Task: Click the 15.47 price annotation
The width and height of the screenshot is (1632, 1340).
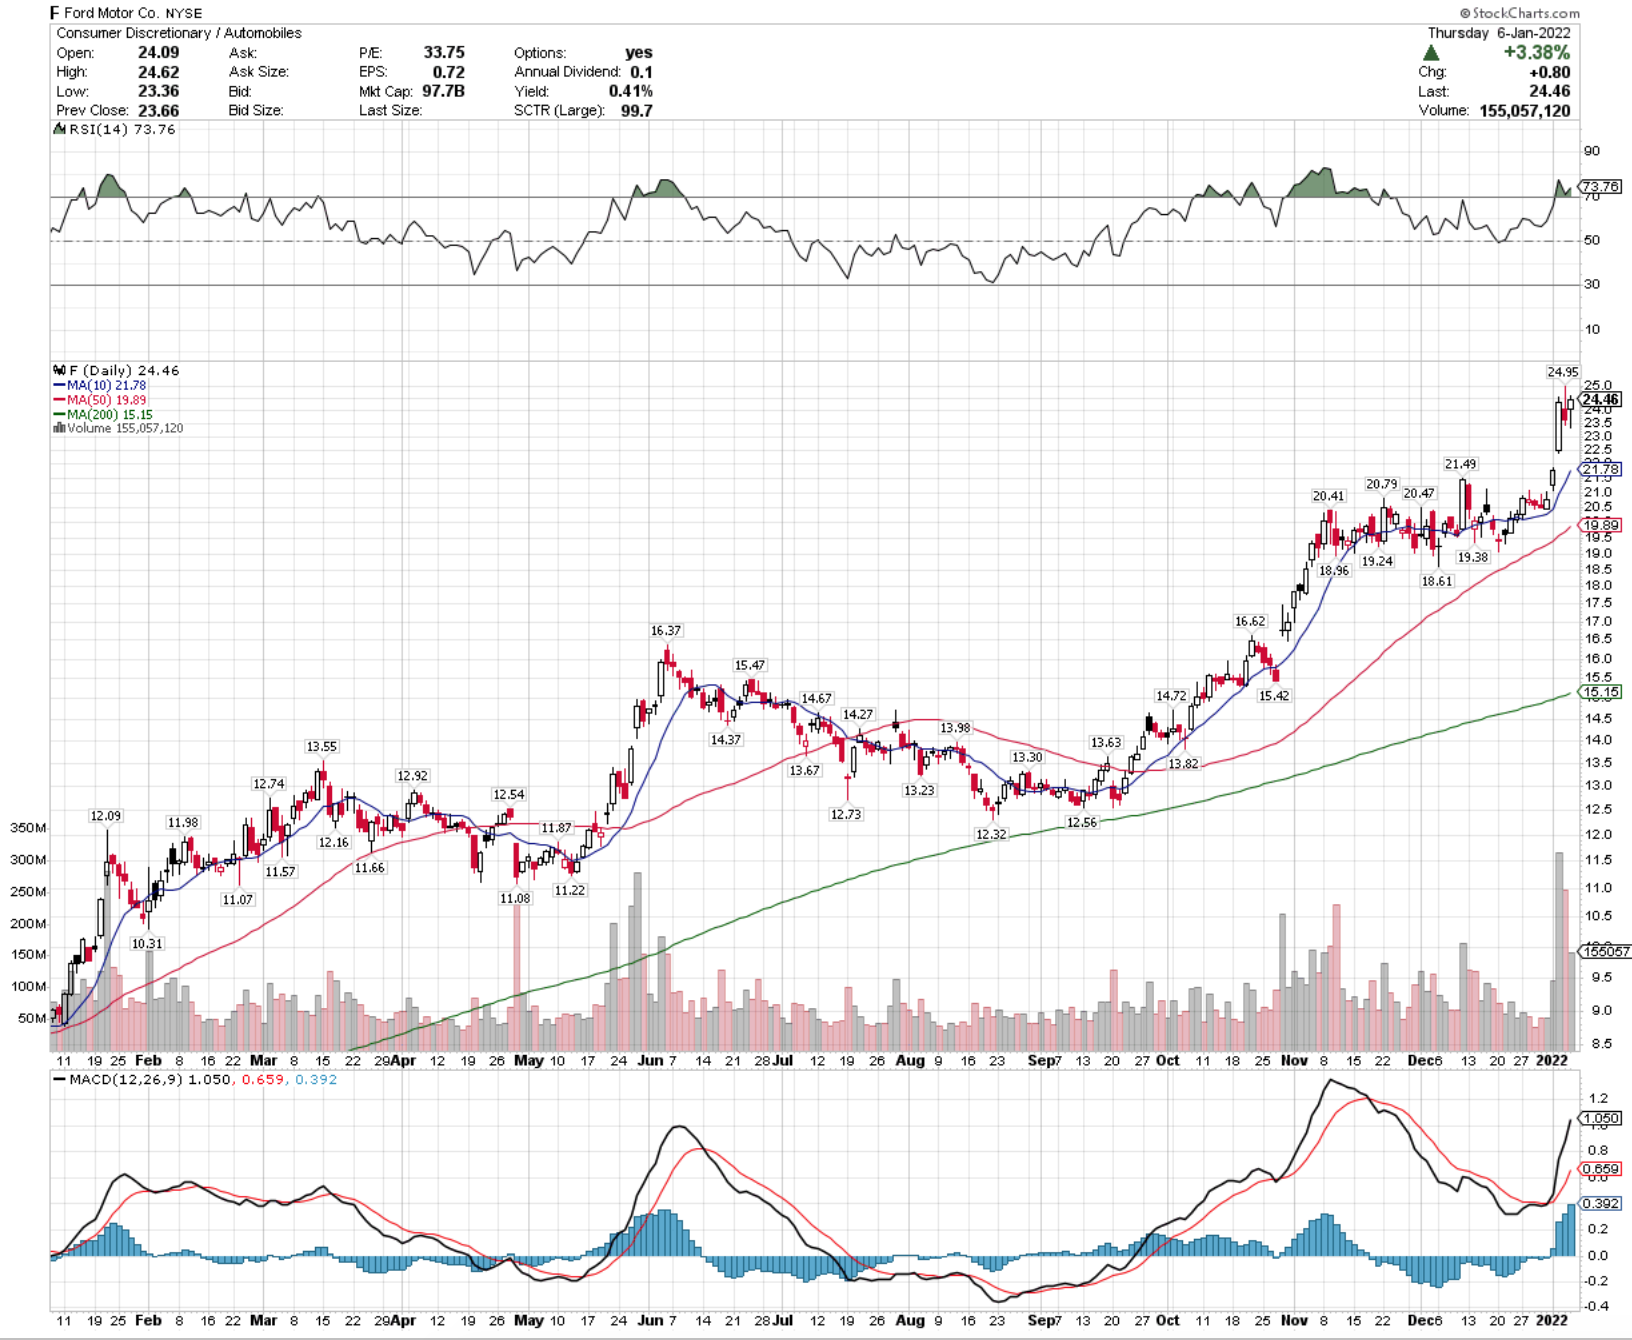Action: click(x=750, y=666)
